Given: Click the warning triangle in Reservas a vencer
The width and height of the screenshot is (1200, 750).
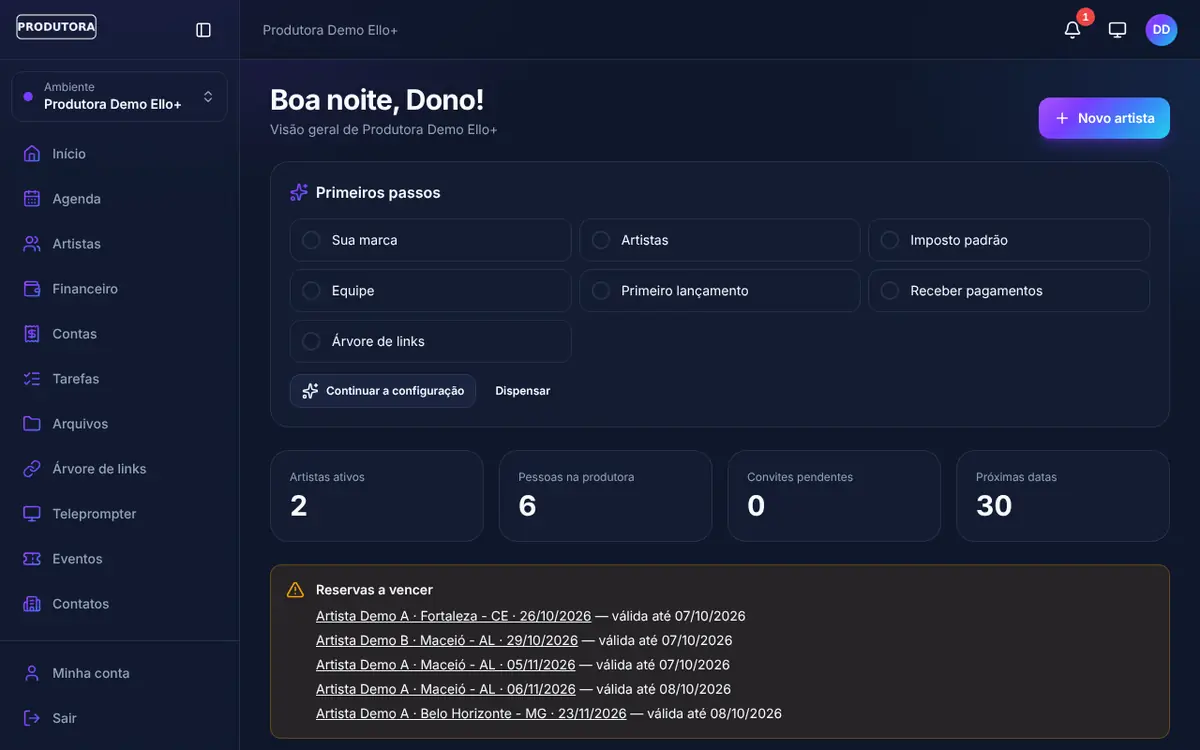Looking at the screenshot, I should click(295, 590).
